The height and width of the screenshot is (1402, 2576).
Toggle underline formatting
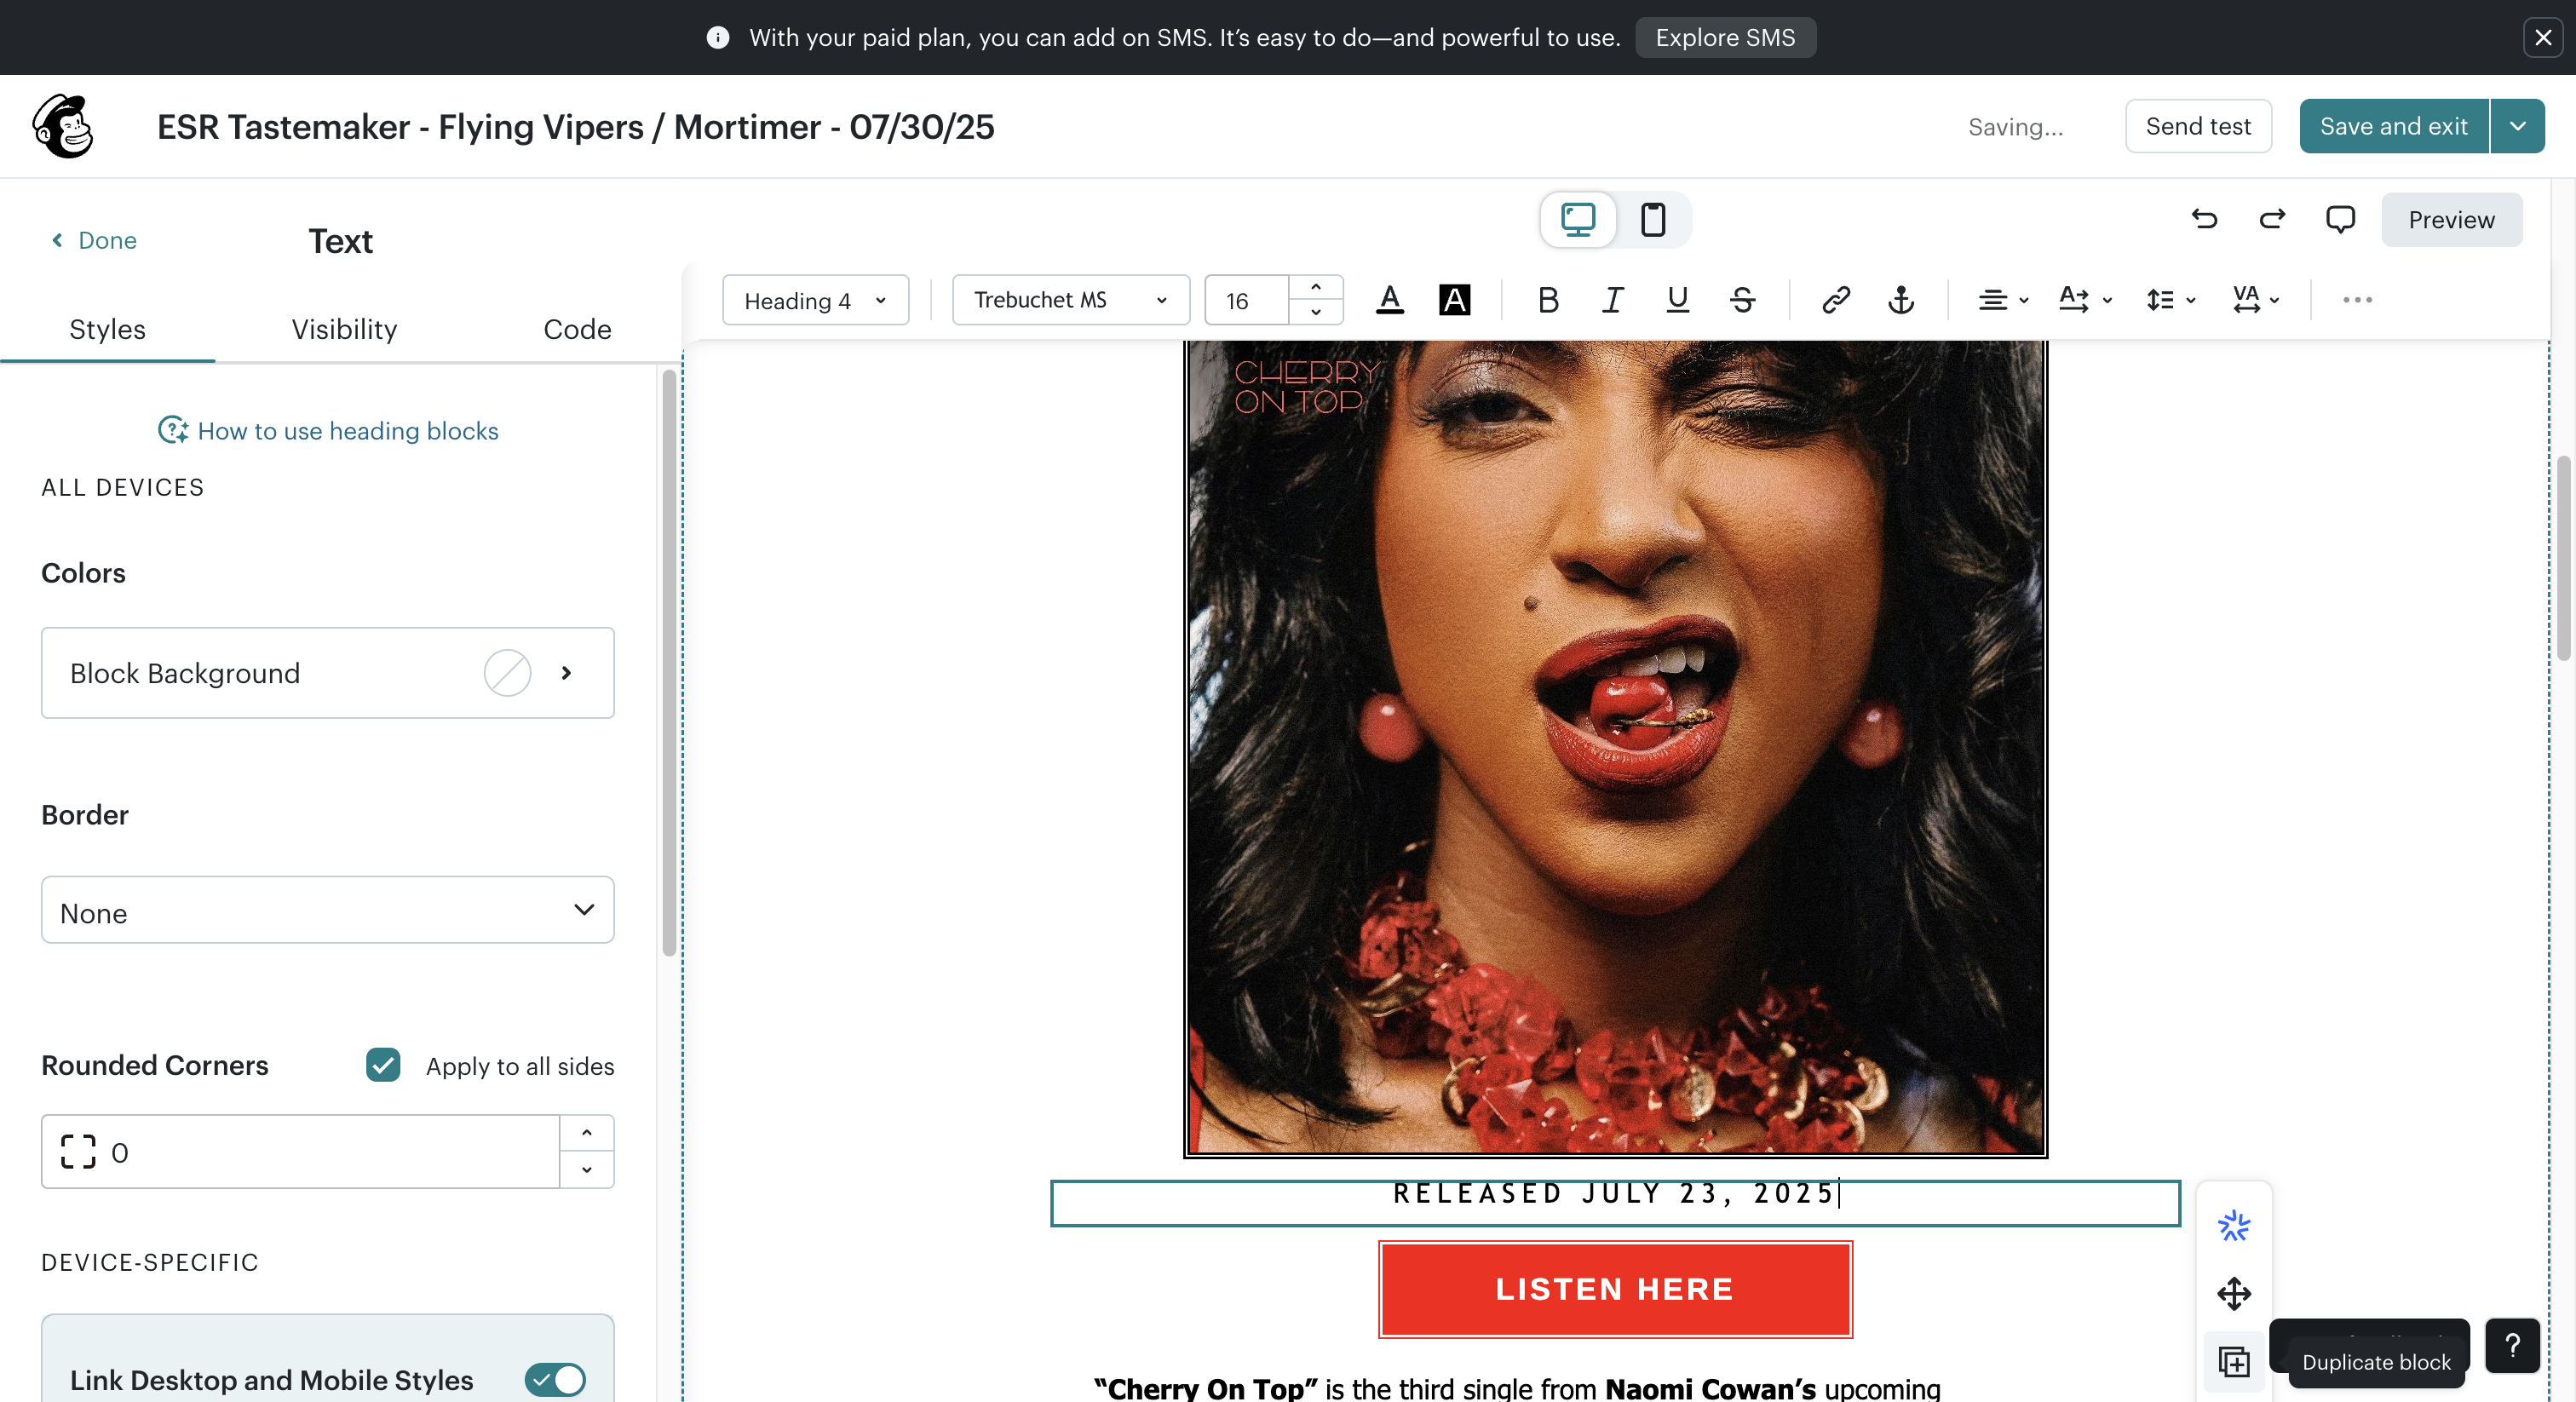tap(1677, 300)
